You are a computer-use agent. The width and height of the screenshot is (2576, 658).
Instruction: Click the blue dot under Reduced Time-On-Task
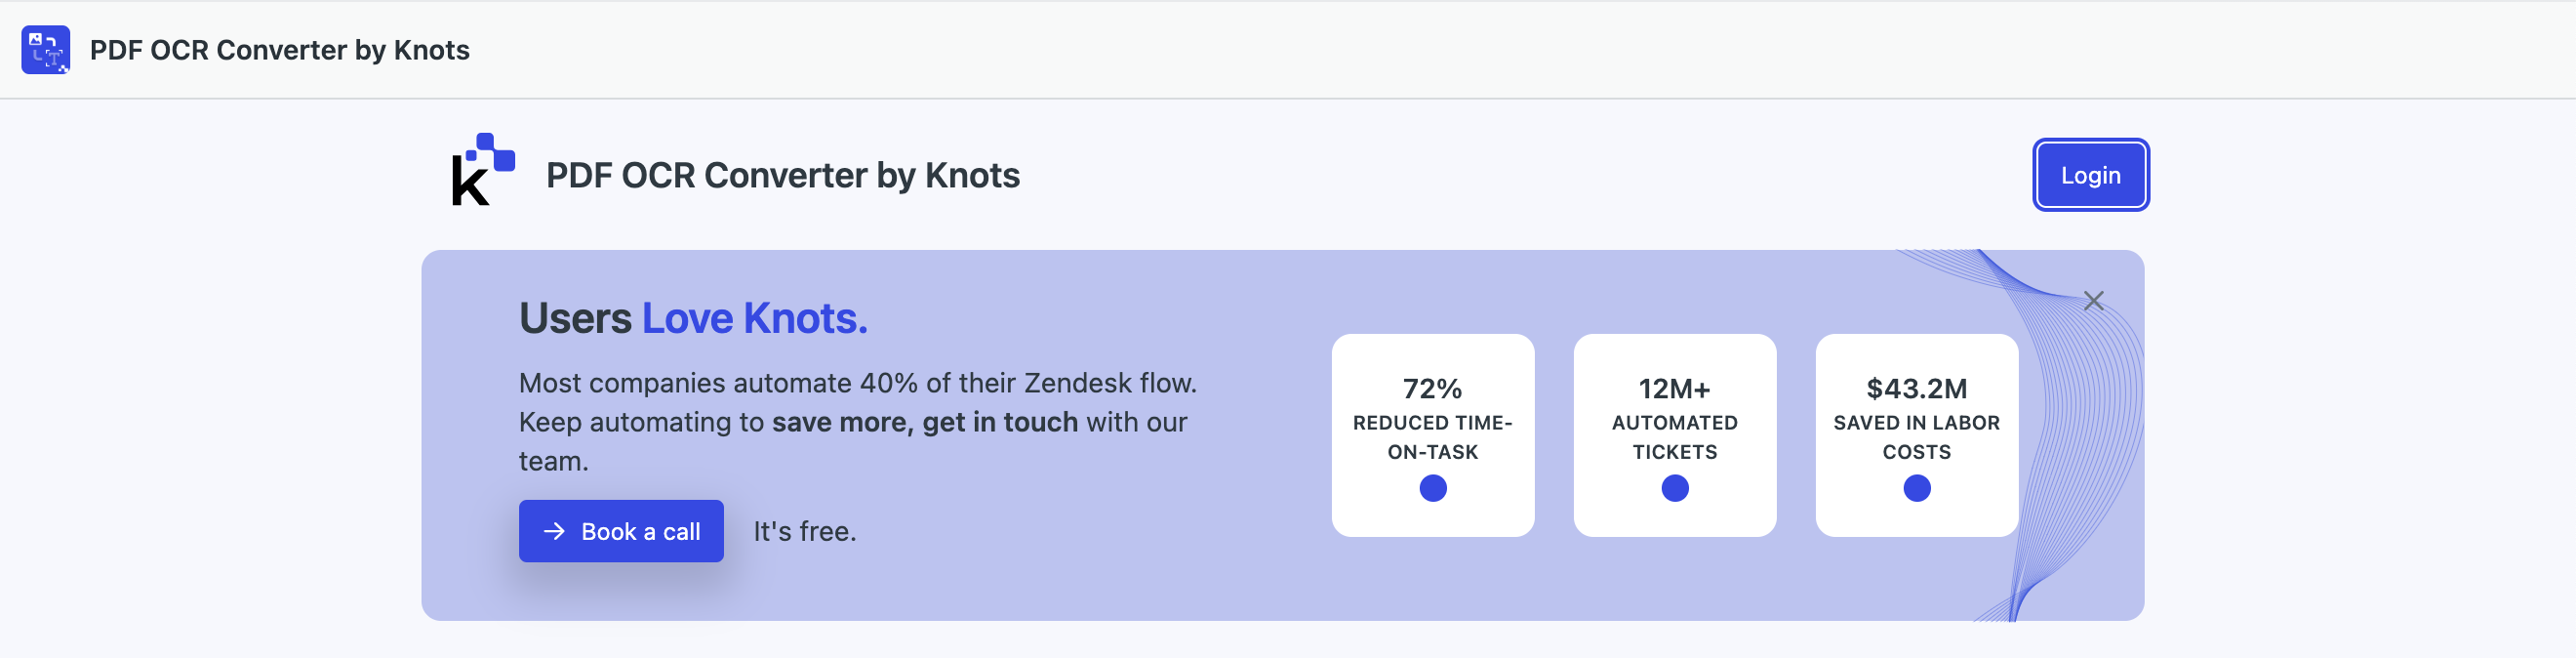pos(1432,488)
